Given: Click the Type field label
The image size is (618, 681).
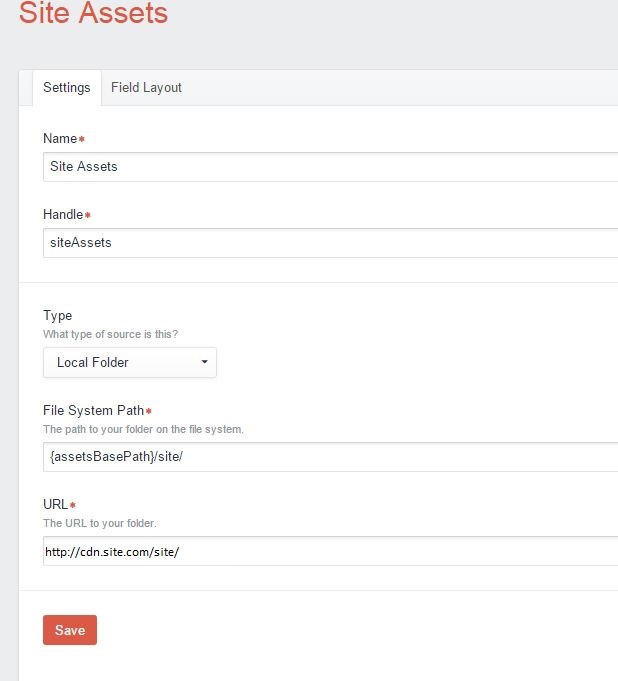Looking at the screenshot, I should click(58, 315).
